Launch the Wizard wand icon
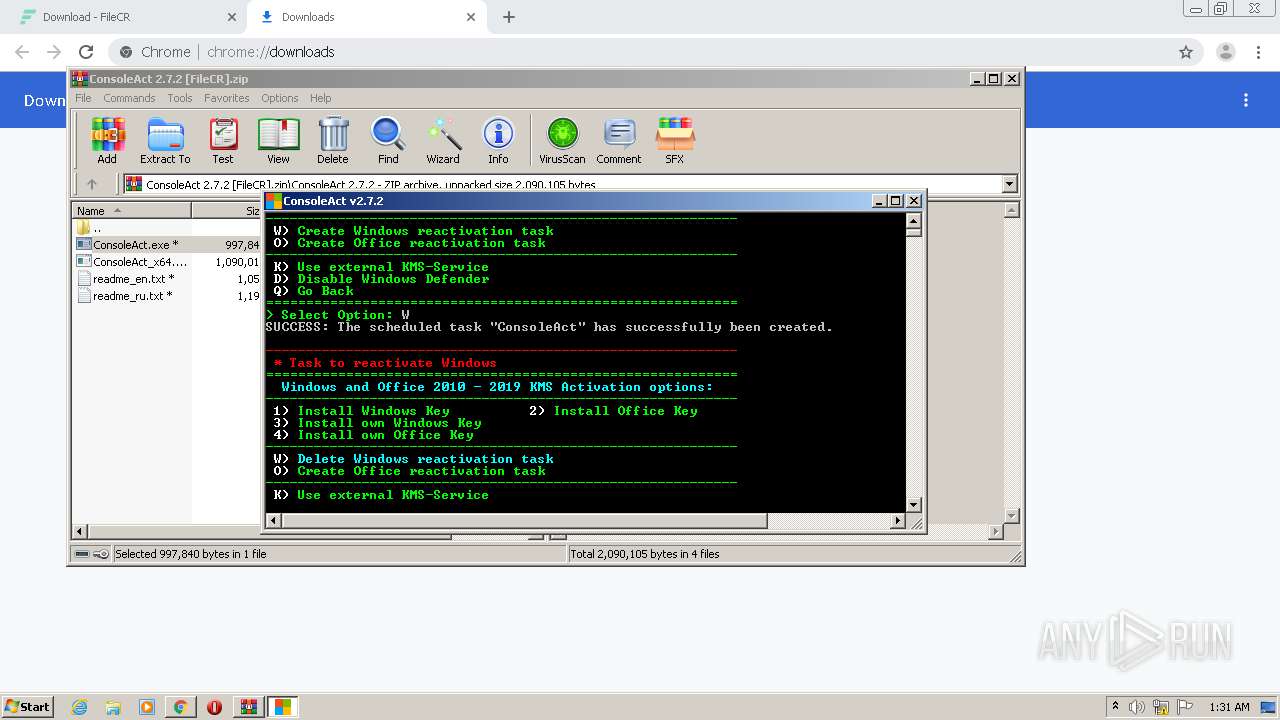This screenshot has width=1280, height=720. click(x=443, y=141)
